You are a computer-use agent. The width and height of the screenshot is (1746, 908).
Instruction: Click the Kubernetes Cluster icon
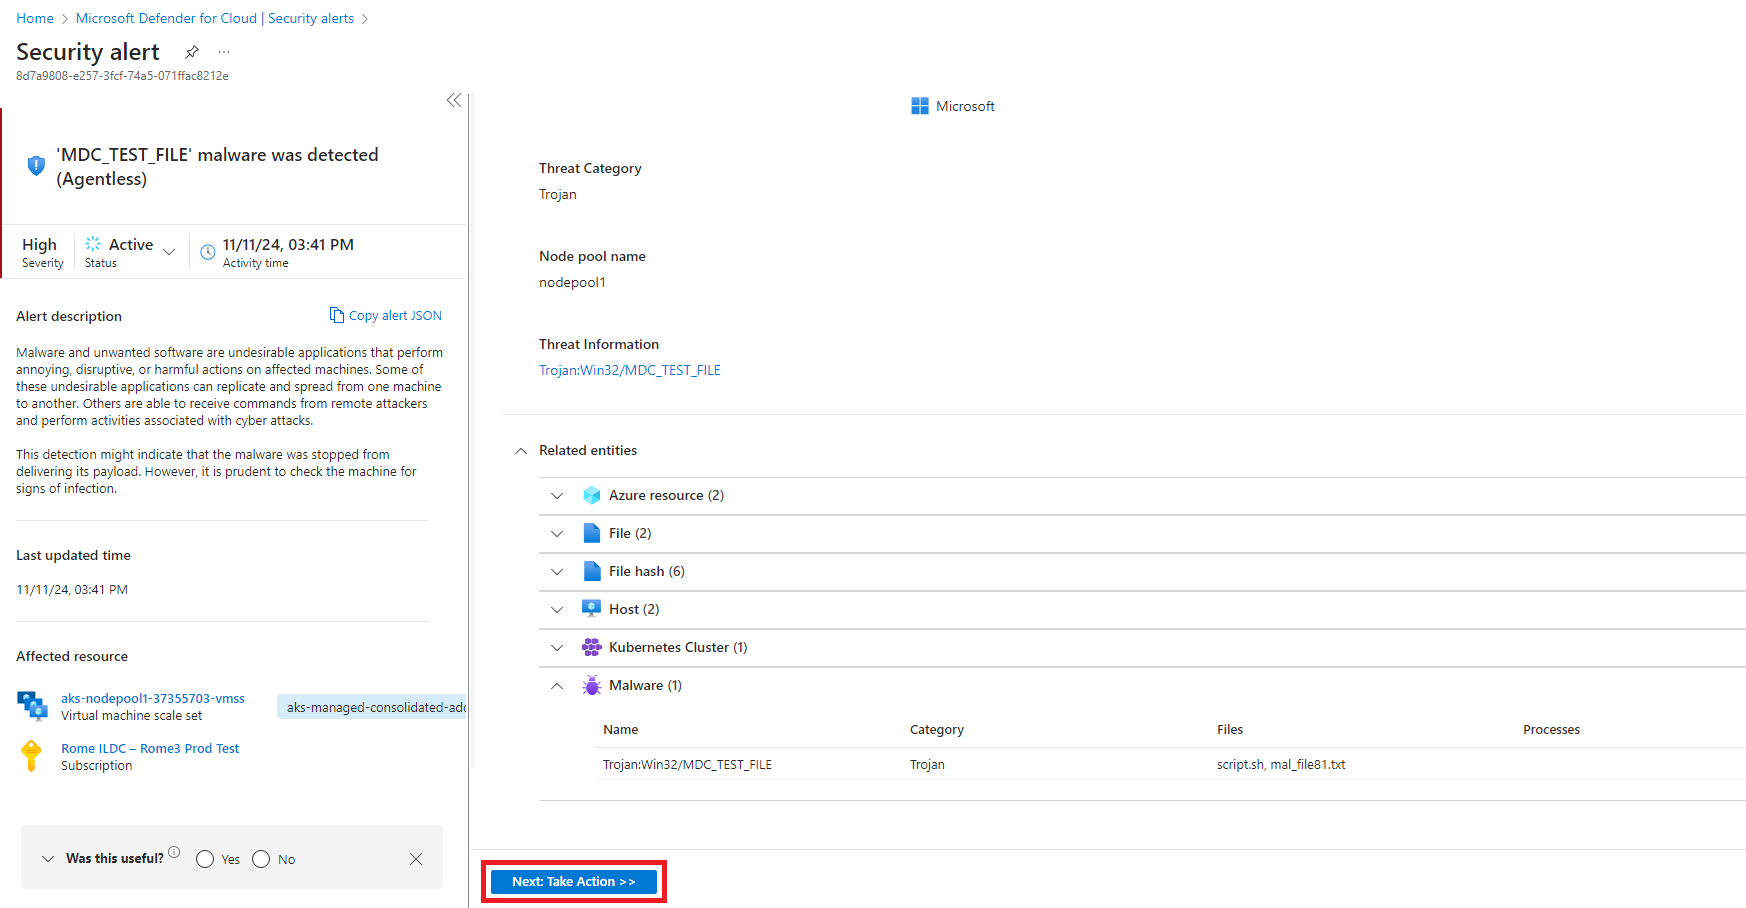[592, 647]
